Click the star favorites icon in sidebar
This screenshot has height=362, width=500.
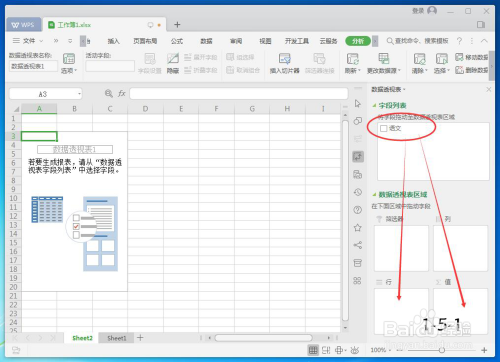coord(358,228)
